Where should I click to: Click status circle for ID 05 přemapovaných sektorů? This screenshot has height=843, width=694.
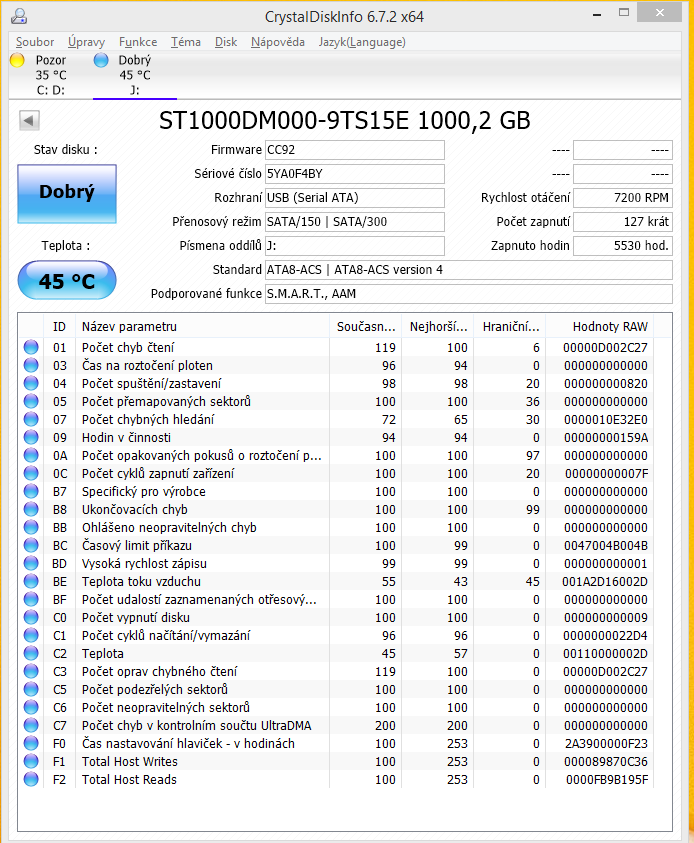(31, 402)
